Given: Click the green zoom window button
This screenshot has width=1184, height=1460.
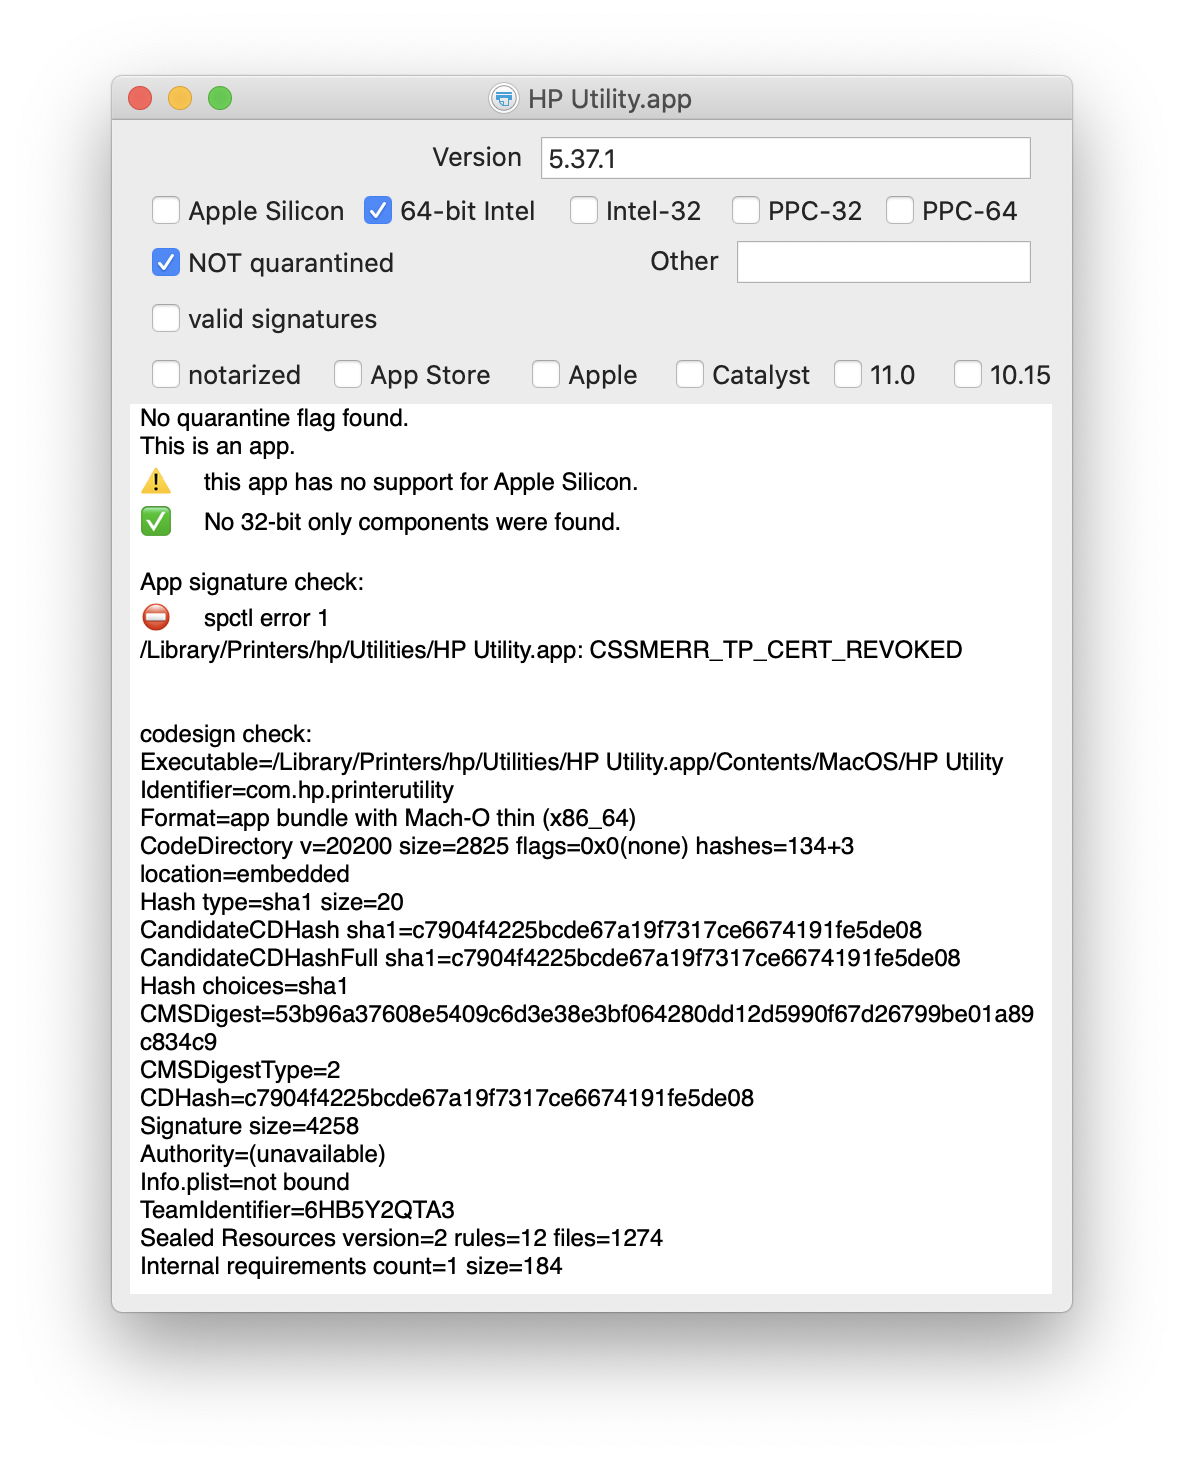Looking at the screenshot, I should click(x=220, y=98).
